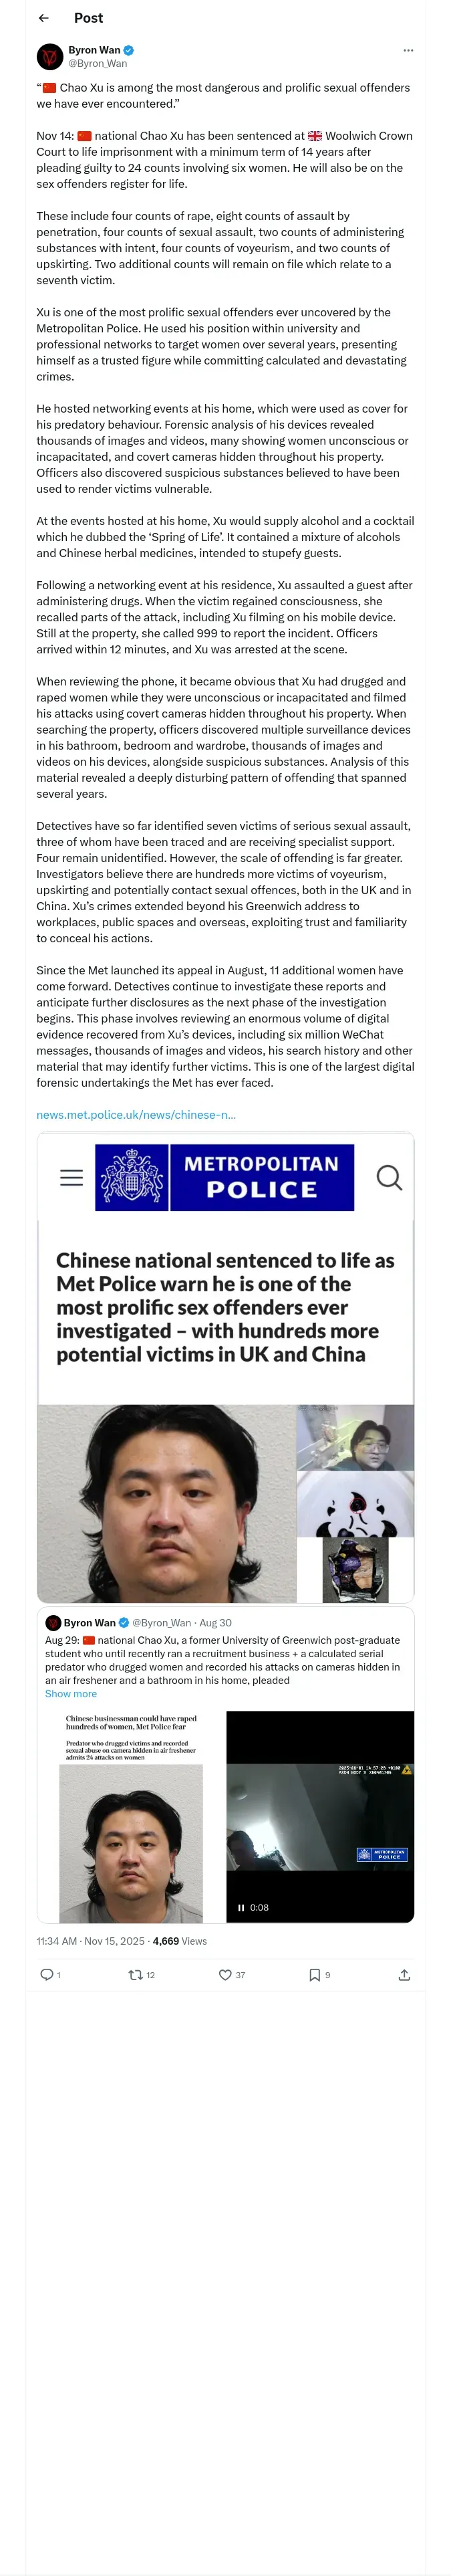Viewport: 451px width, 2576px height.
Task: Click the Byron Wan name in quoted post
Action: pos(90,1622)
